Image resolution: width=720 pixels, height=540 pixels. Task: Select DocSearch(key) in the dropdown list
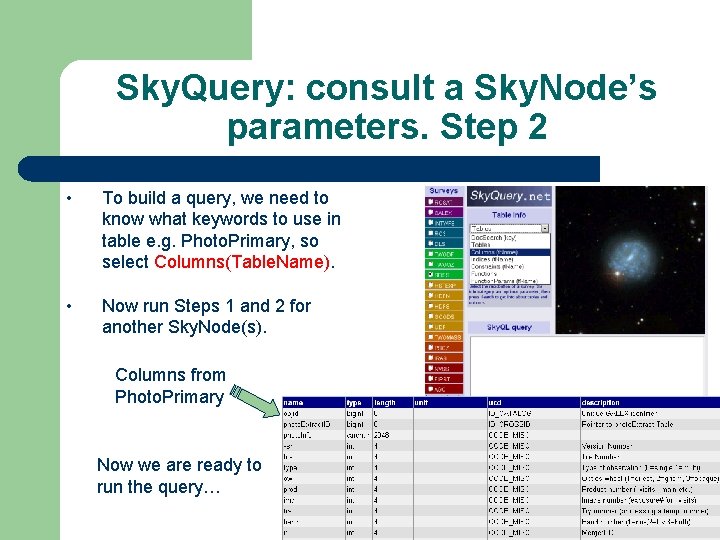[x=510, y=238]
